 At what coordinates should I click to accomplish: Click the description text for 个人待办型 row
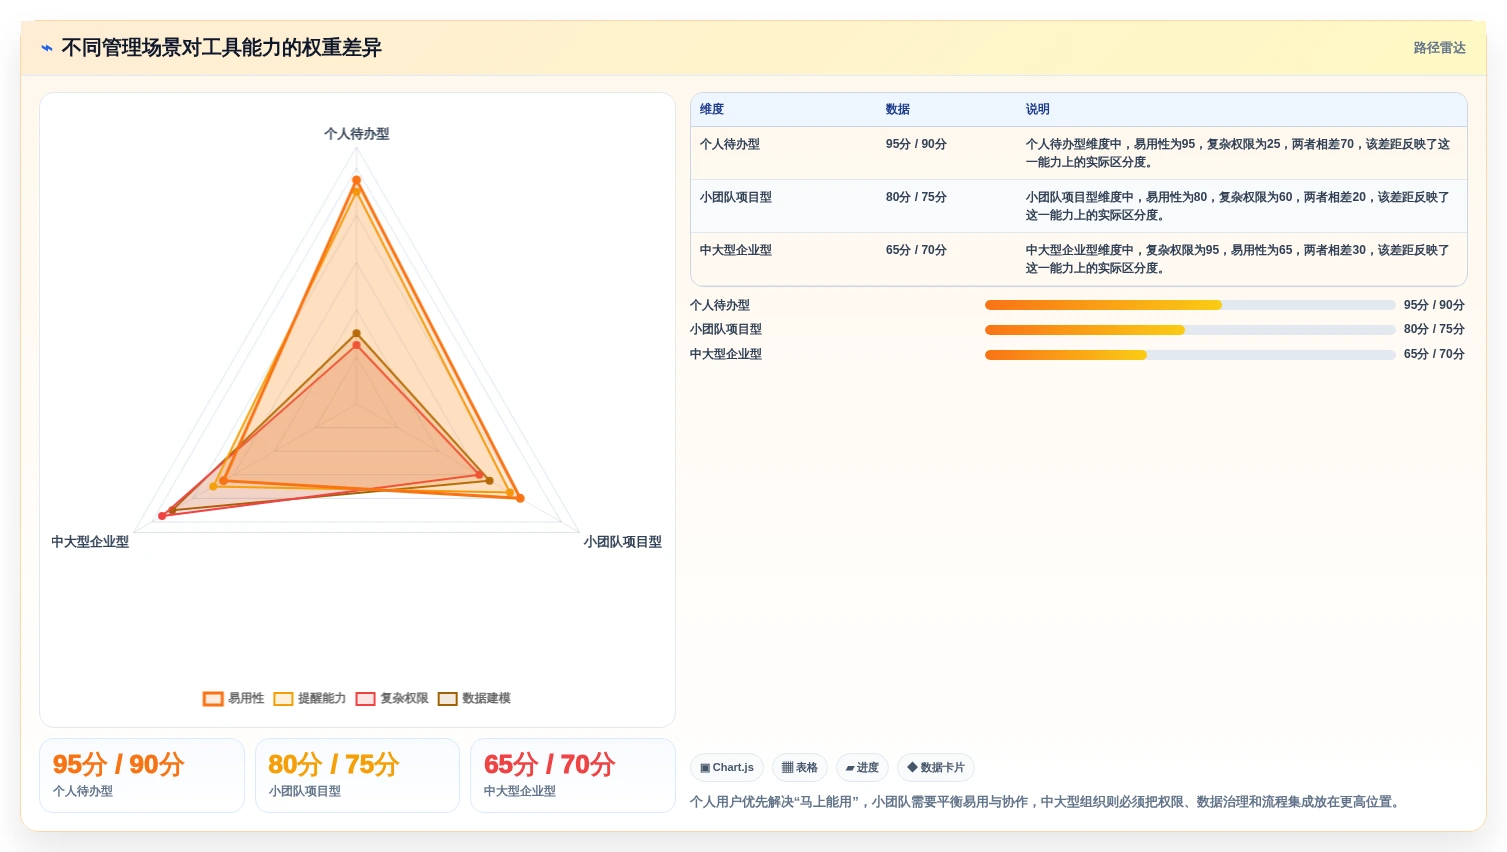point(1238,153)
